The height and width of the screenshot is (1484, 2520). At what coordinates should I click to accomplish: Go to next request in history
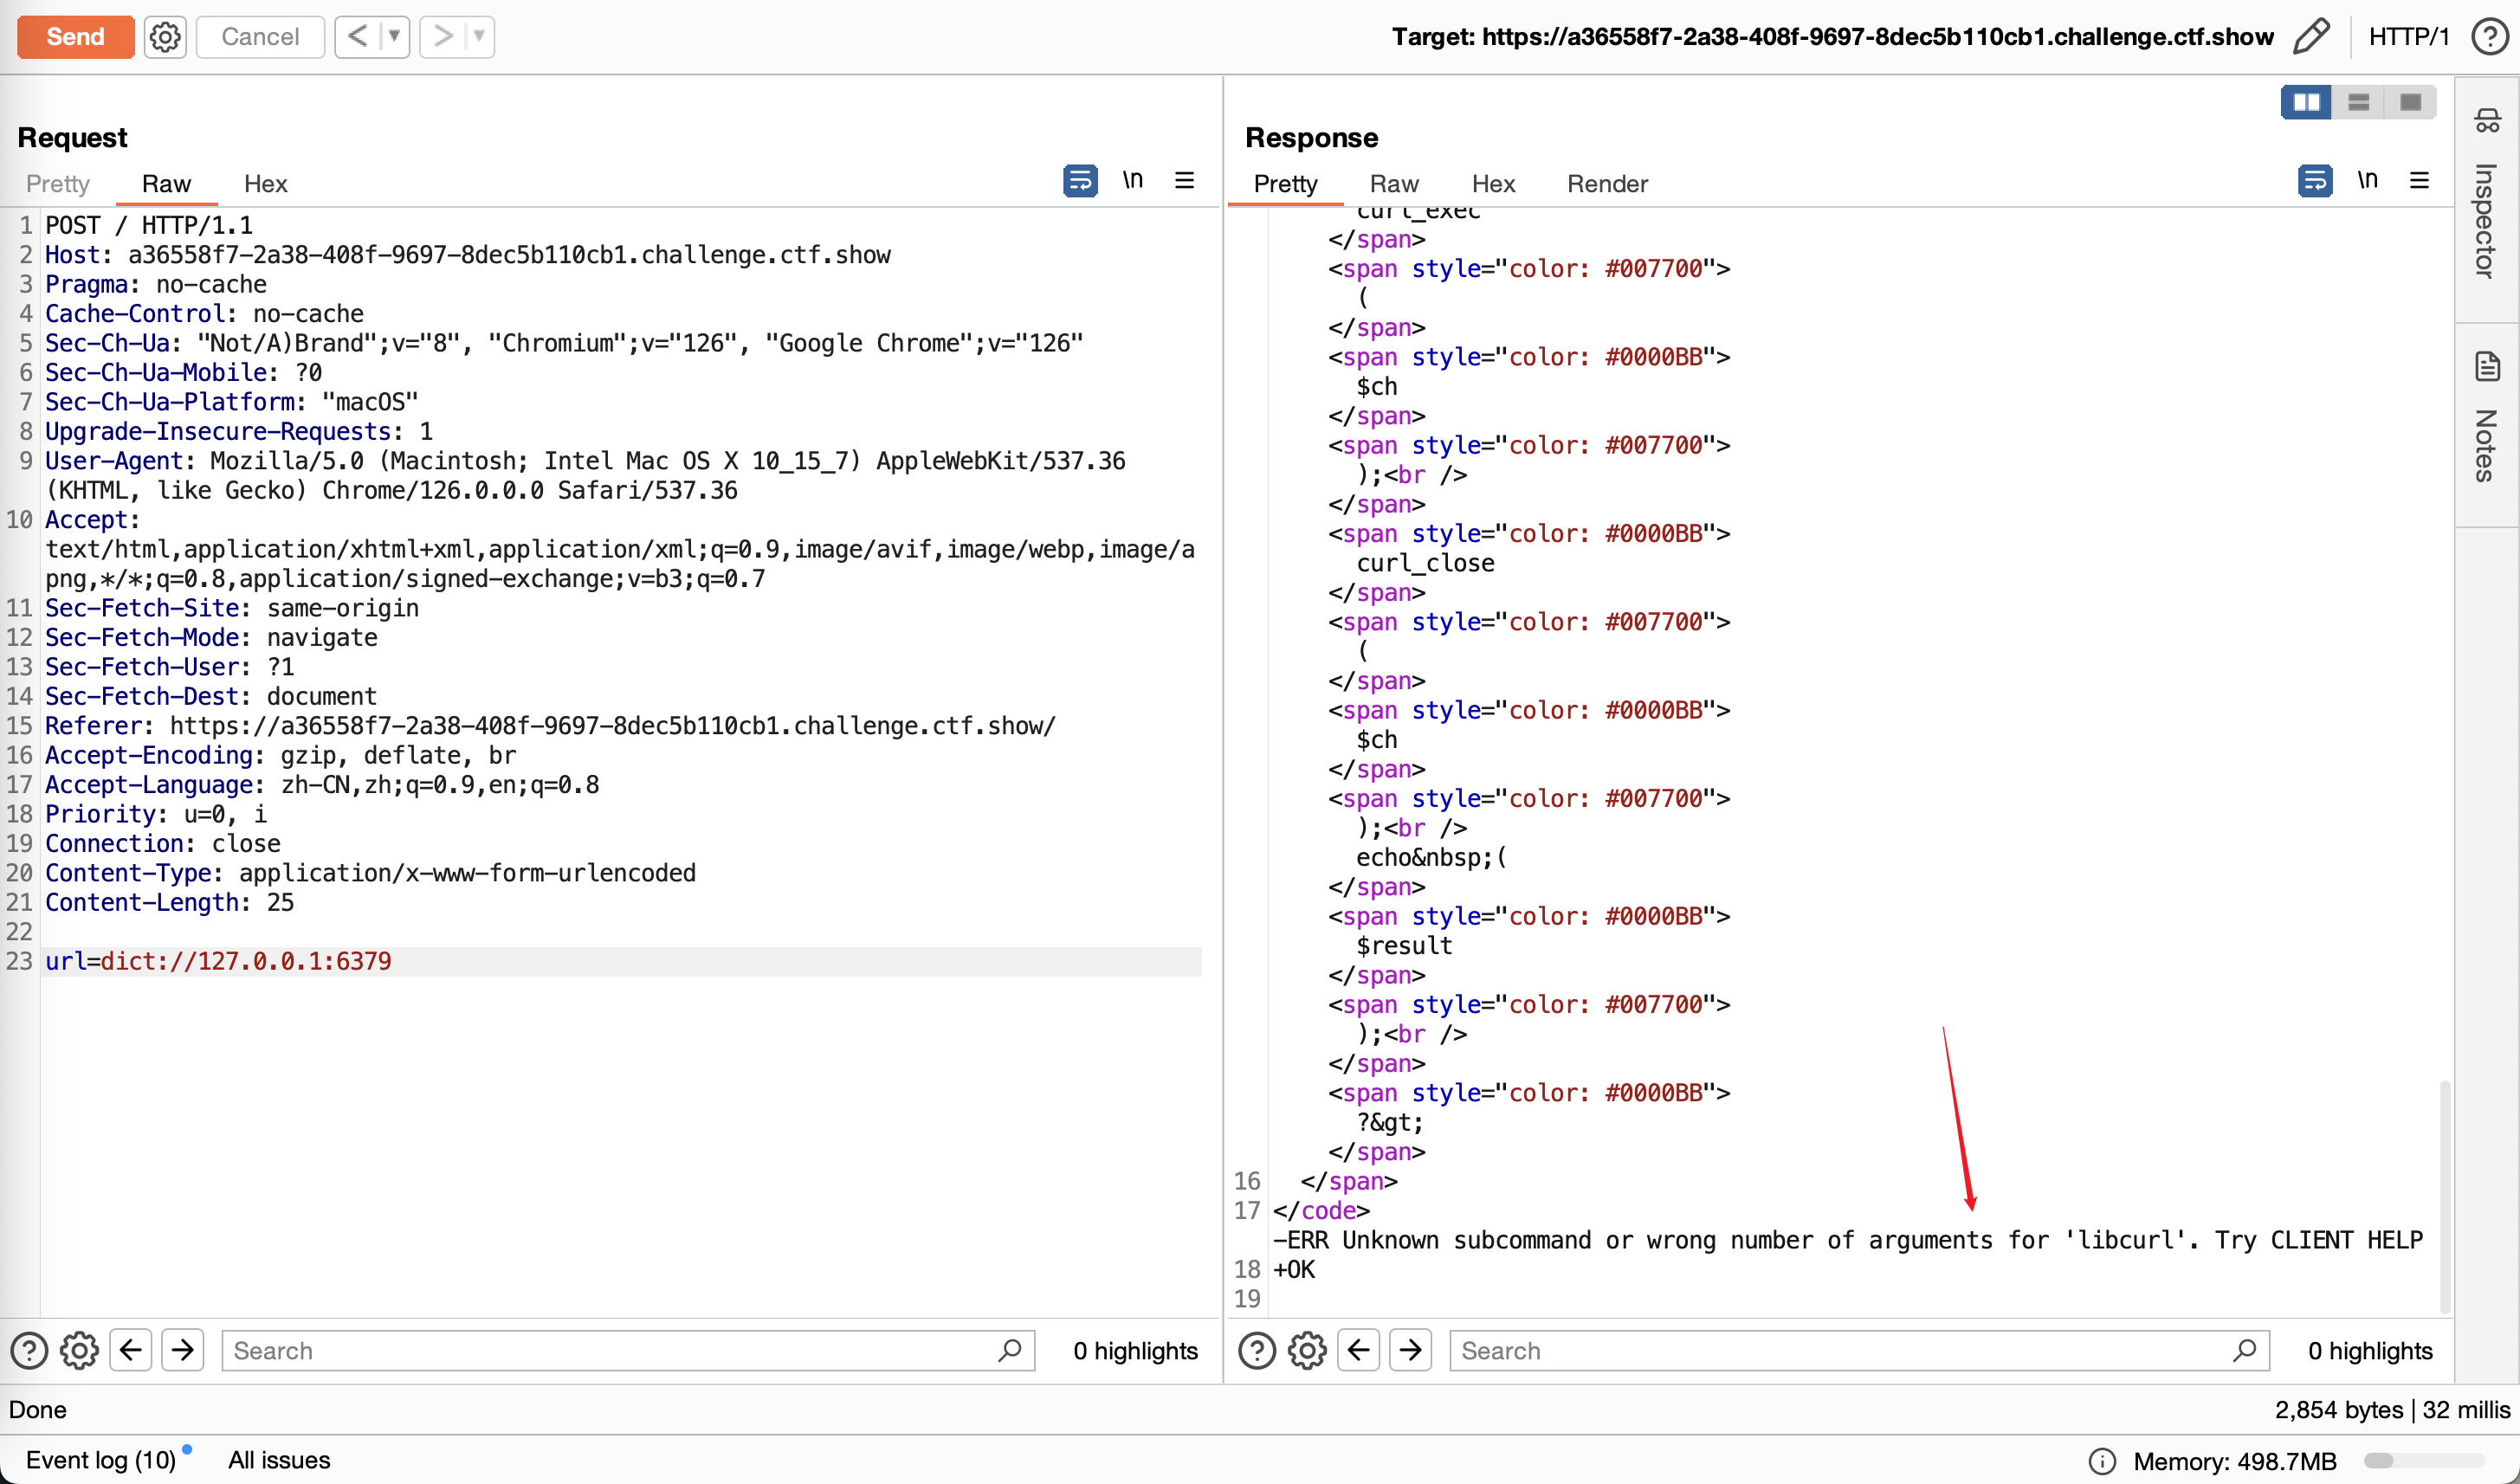coord(442,37)
